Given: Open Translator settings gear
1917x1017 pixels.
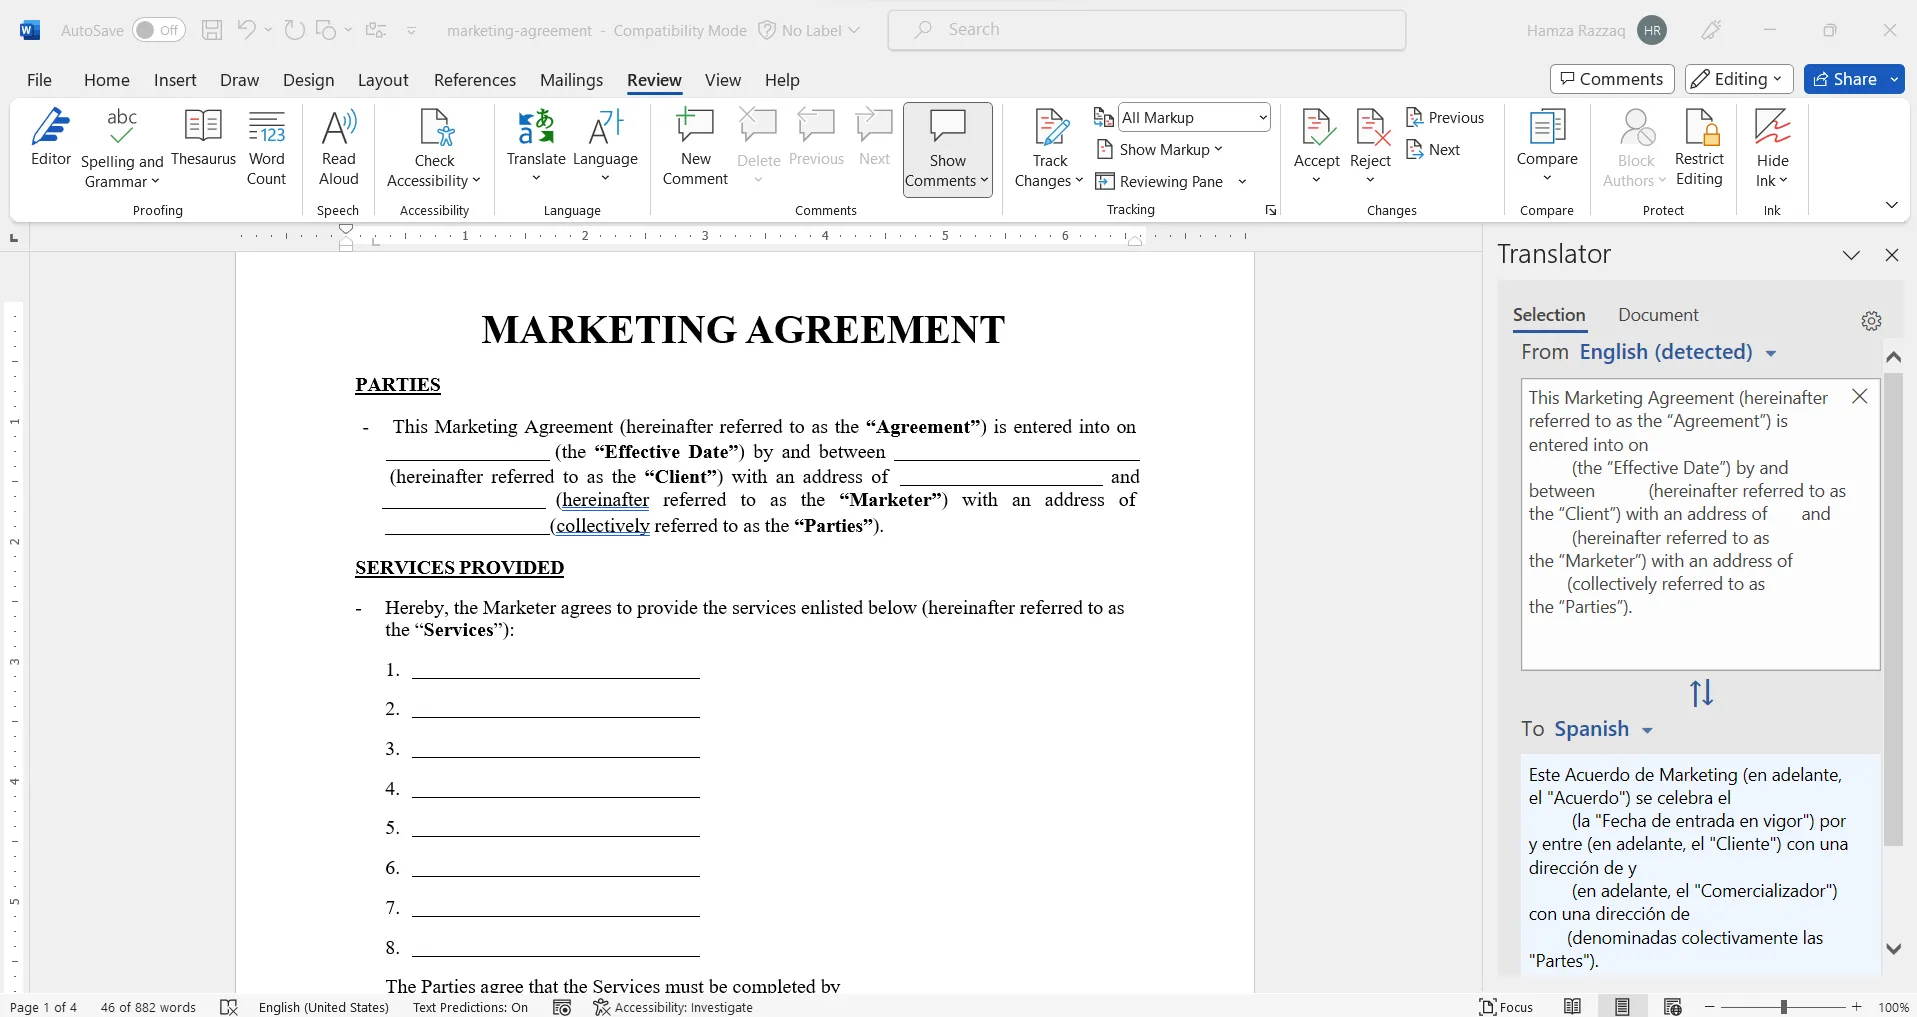Looking at the screenshot, I should pos(1871,321).
